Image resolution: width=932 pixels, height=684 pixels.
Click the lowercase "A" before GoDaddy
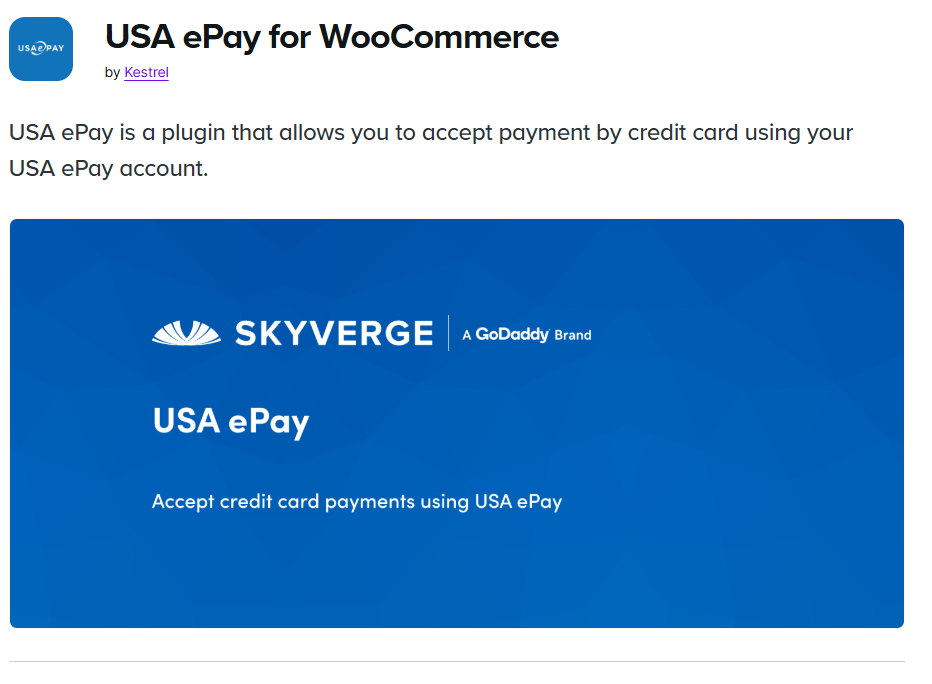(x=467, y=335)
